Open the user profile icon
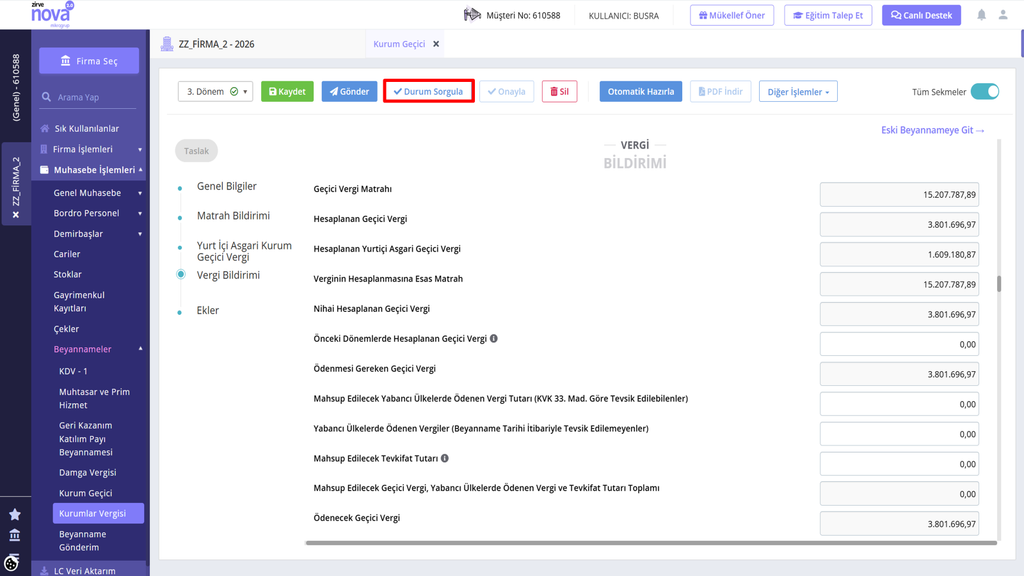 coord(1003,15)
